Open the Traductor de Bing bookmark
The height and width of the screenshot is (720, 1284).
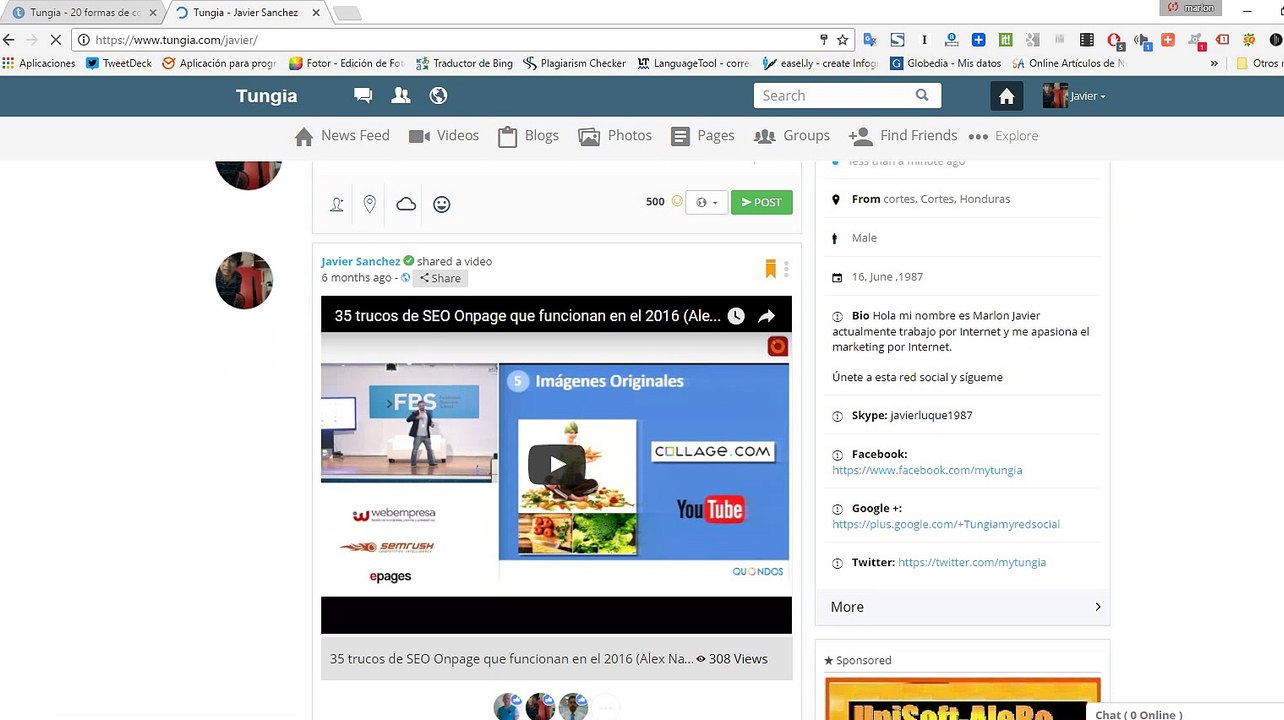pos(464,63)
